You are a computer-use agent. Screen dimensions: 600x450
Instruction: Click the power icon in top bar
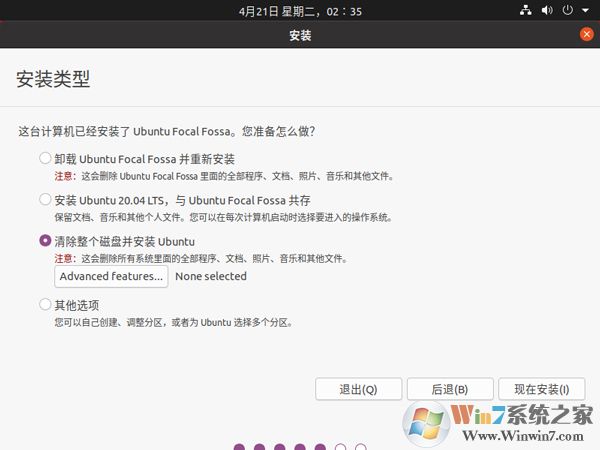click(567, 10)
